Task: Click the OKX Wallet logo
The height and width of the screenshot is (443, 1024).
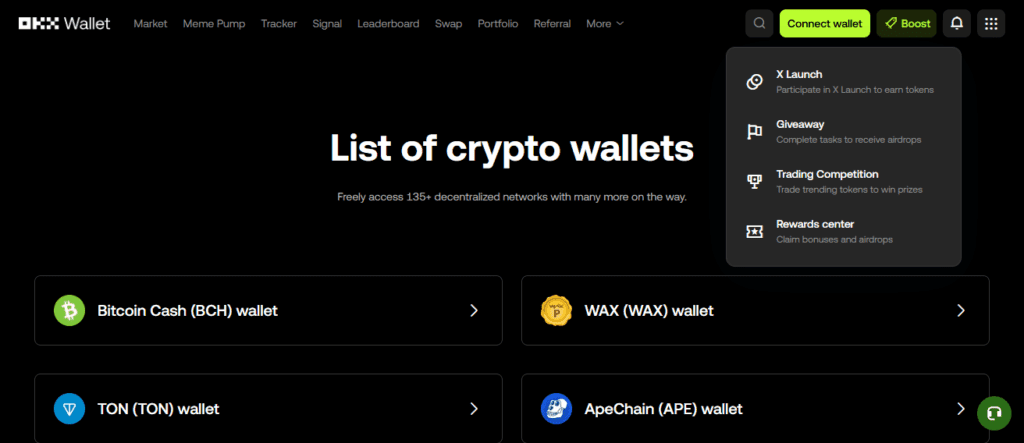Action: coord(64,23)
